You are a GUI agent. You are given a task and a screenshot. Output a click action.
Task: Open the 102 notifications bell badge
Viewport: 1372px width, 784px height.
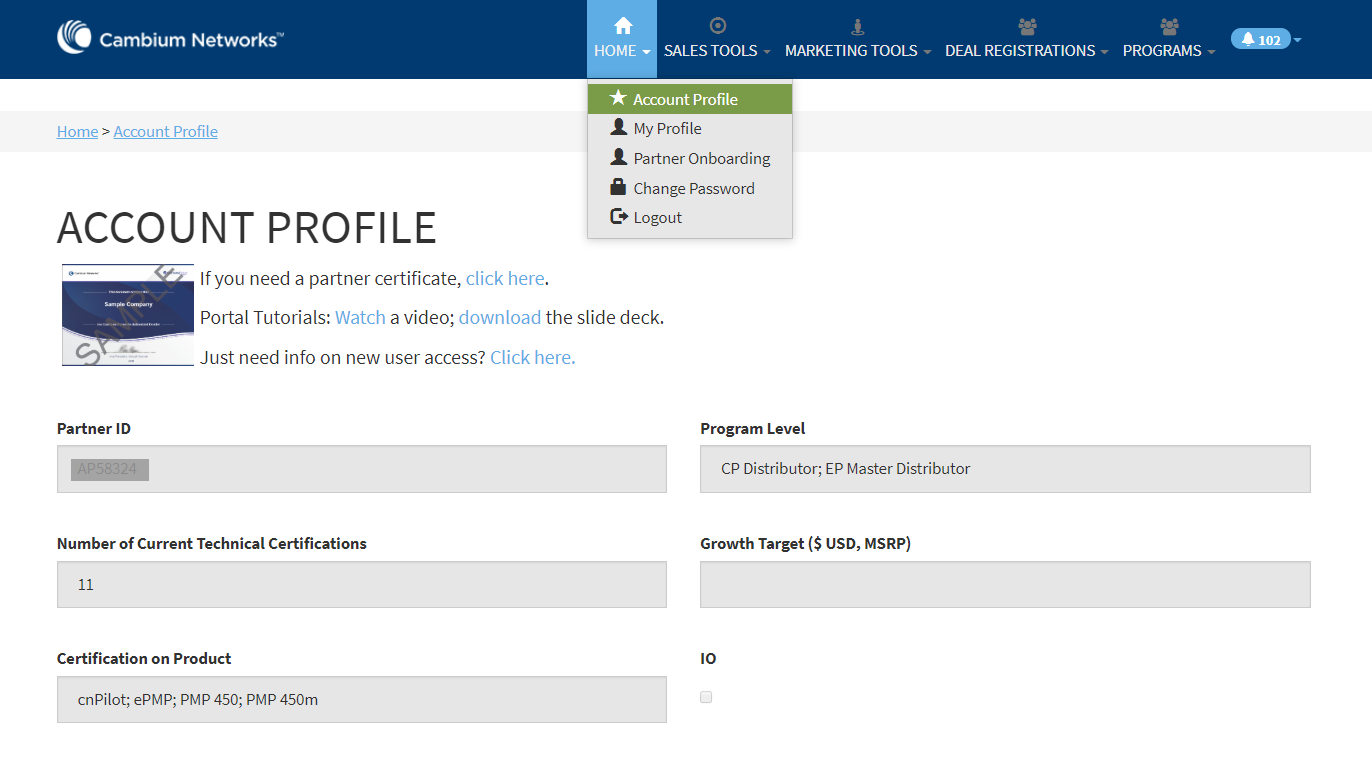[1261, 39]
